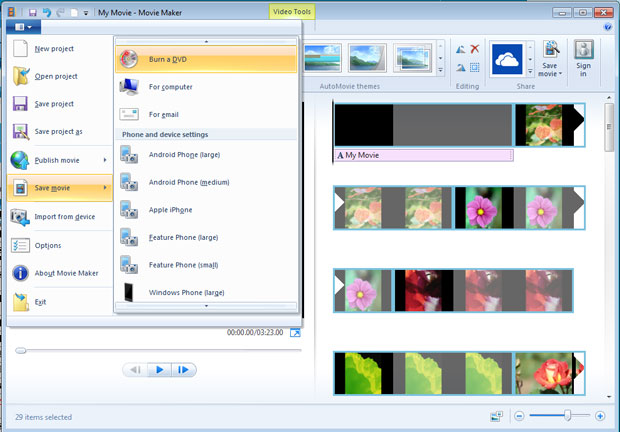Click the red rose clip in the bottom row
Screen dimensions: 620x432
click(544, 374)
